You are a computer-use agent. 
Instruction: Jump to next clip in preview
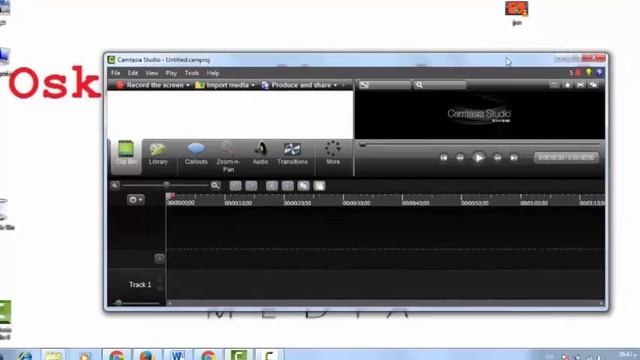[x=514, y=158]
